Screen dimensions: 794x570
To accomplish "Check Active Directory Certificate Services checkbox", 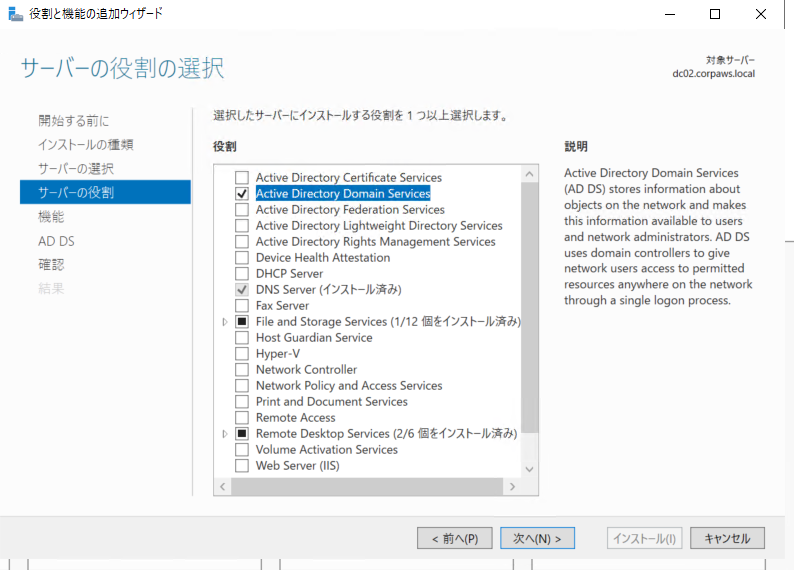I will pos(242,177).
